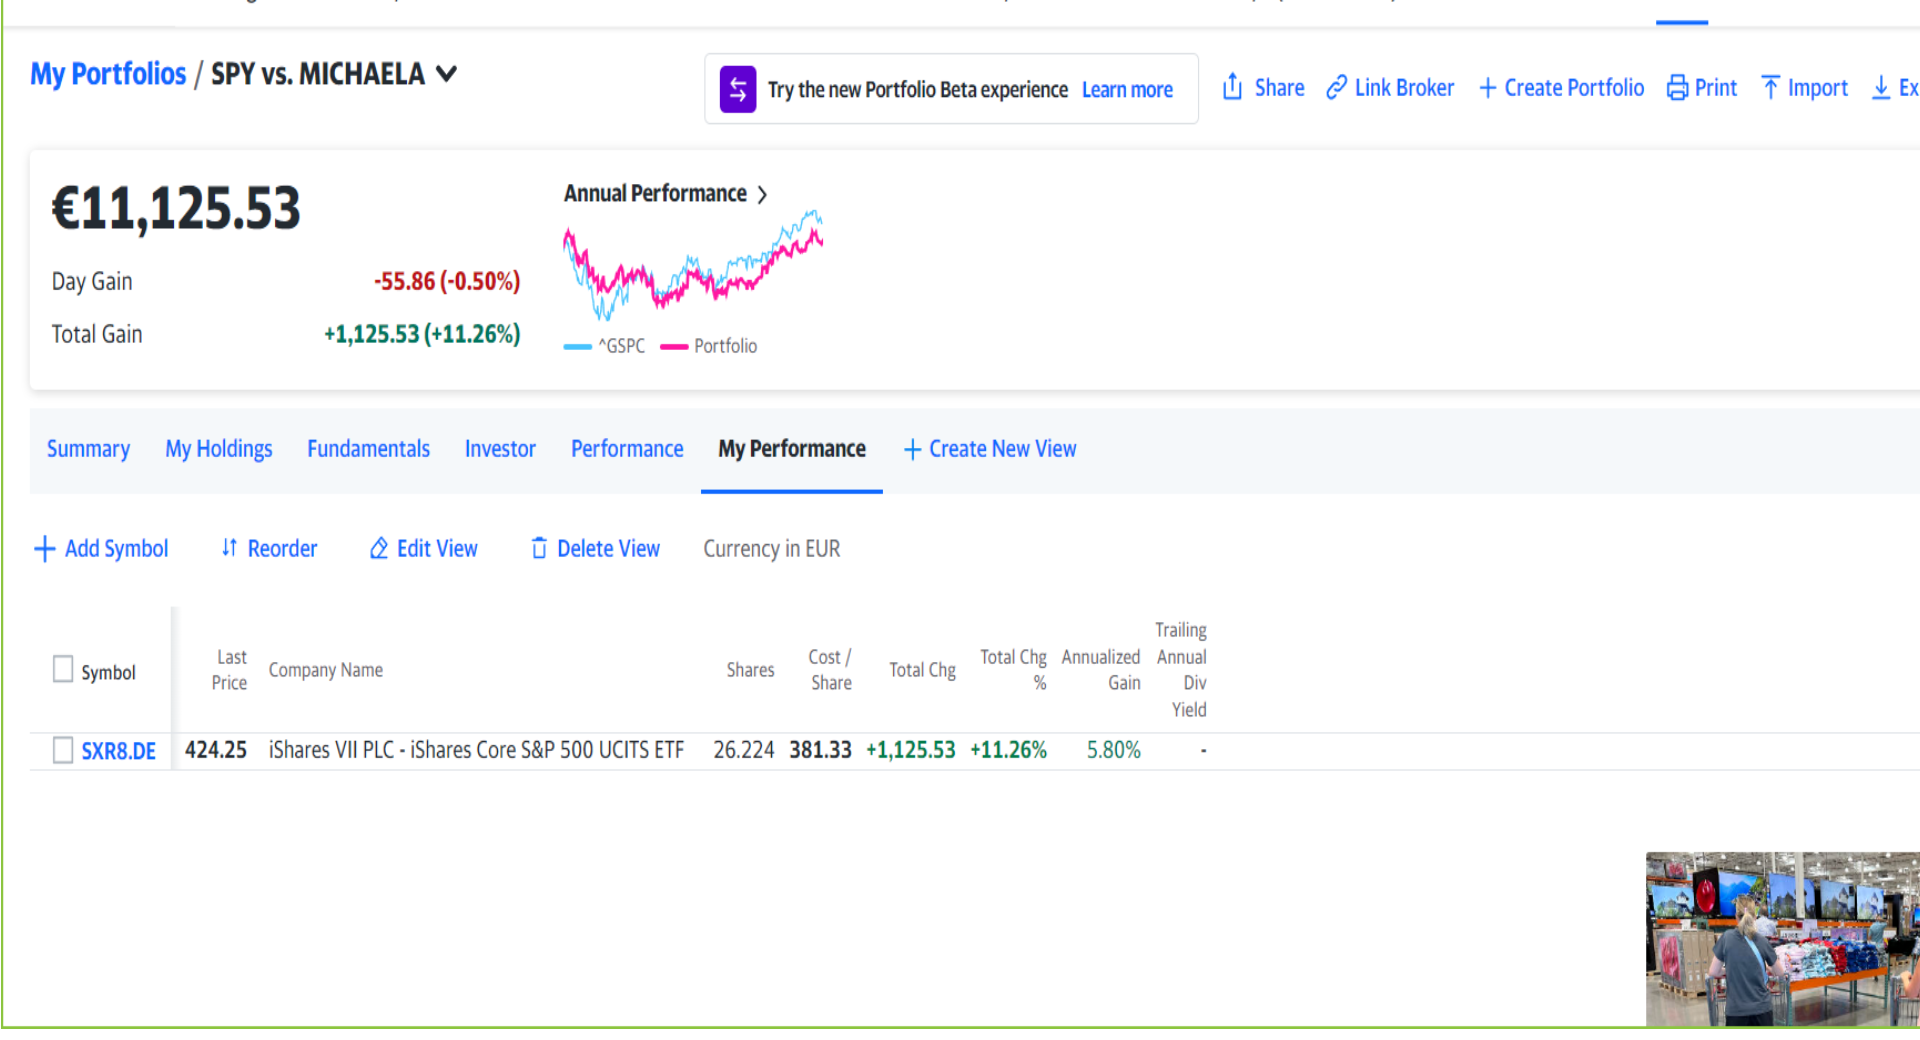Click the Create New View label
The width and height of the screenshot is (1920, 1040).
click(1002, 449)
